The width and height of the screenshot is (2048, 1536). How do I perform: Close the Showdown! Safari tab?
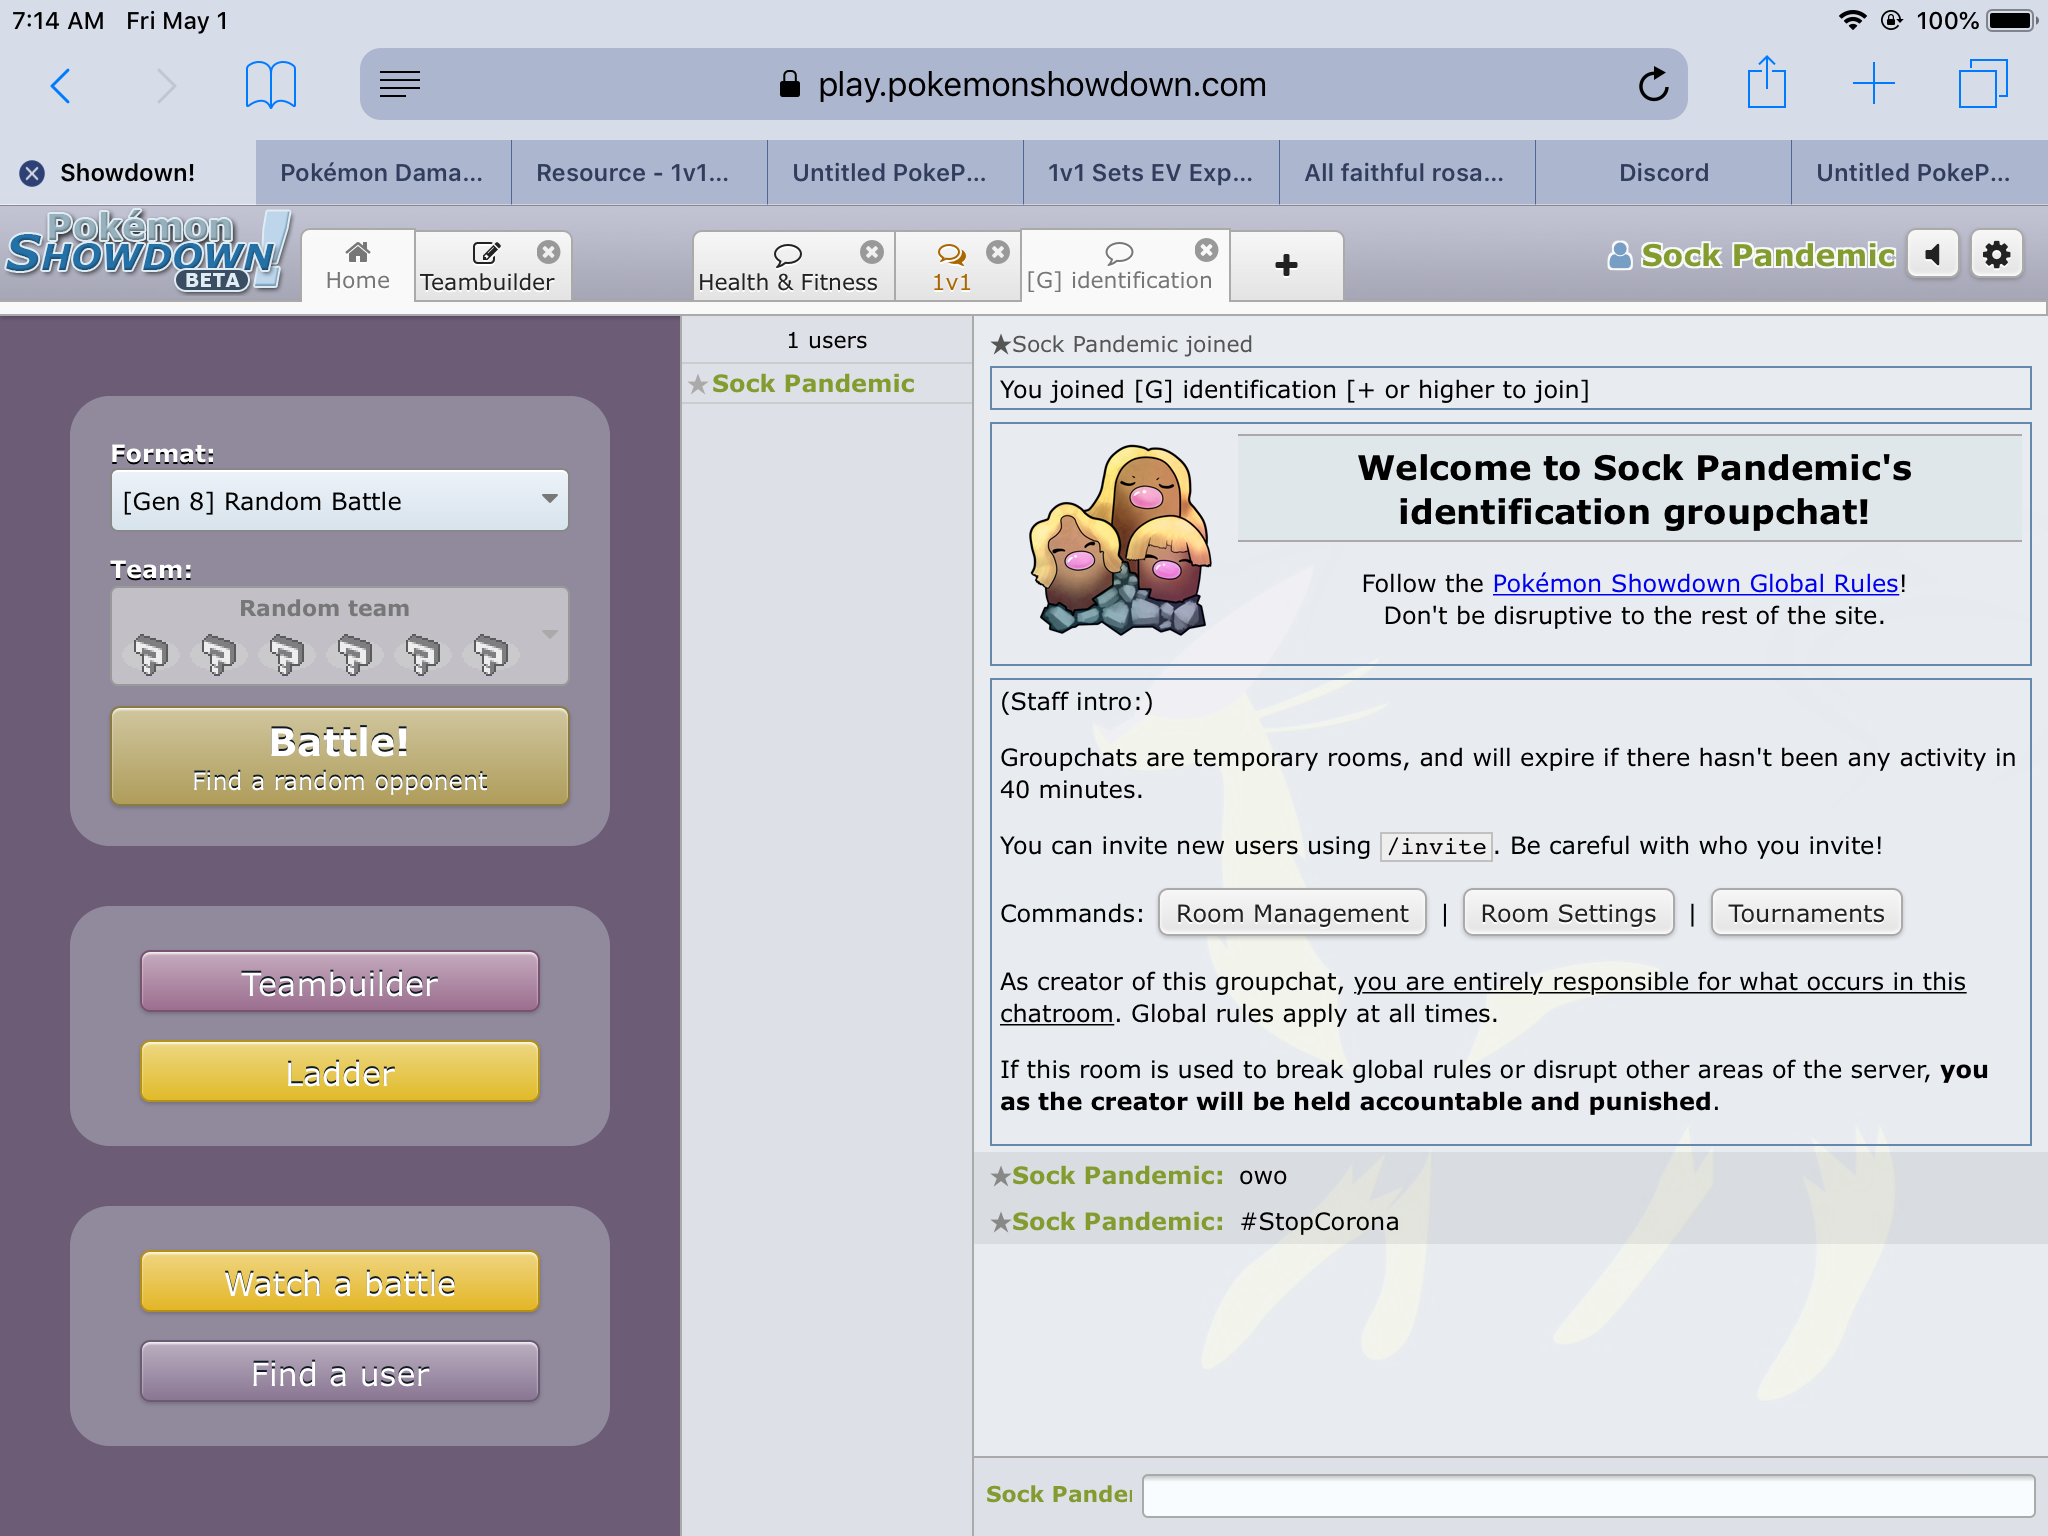pyautogui.click(x=32, y=173)
